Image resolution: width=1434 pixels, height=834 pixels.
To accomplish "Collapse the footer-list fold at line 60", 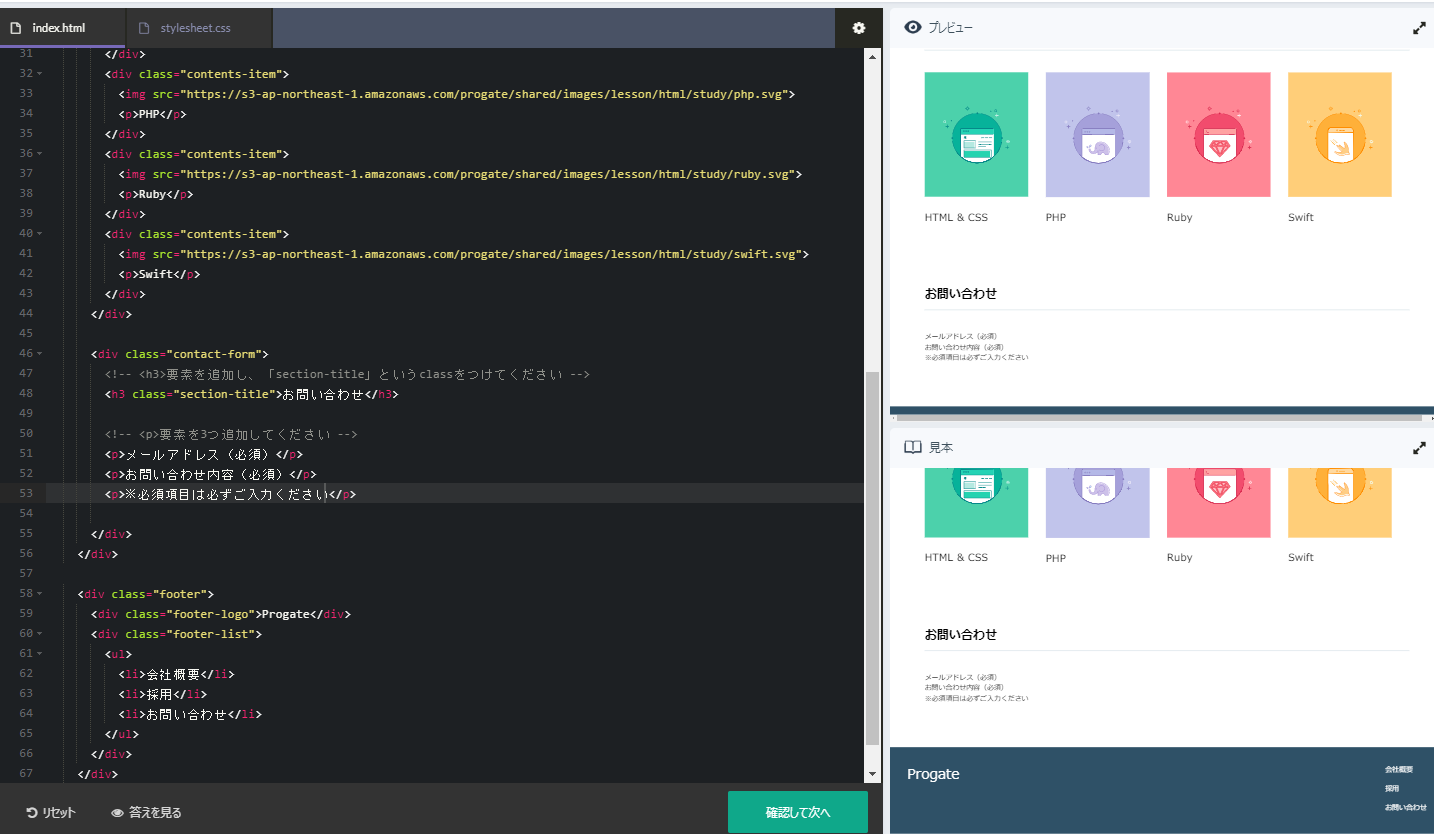I will click(39, 634).
